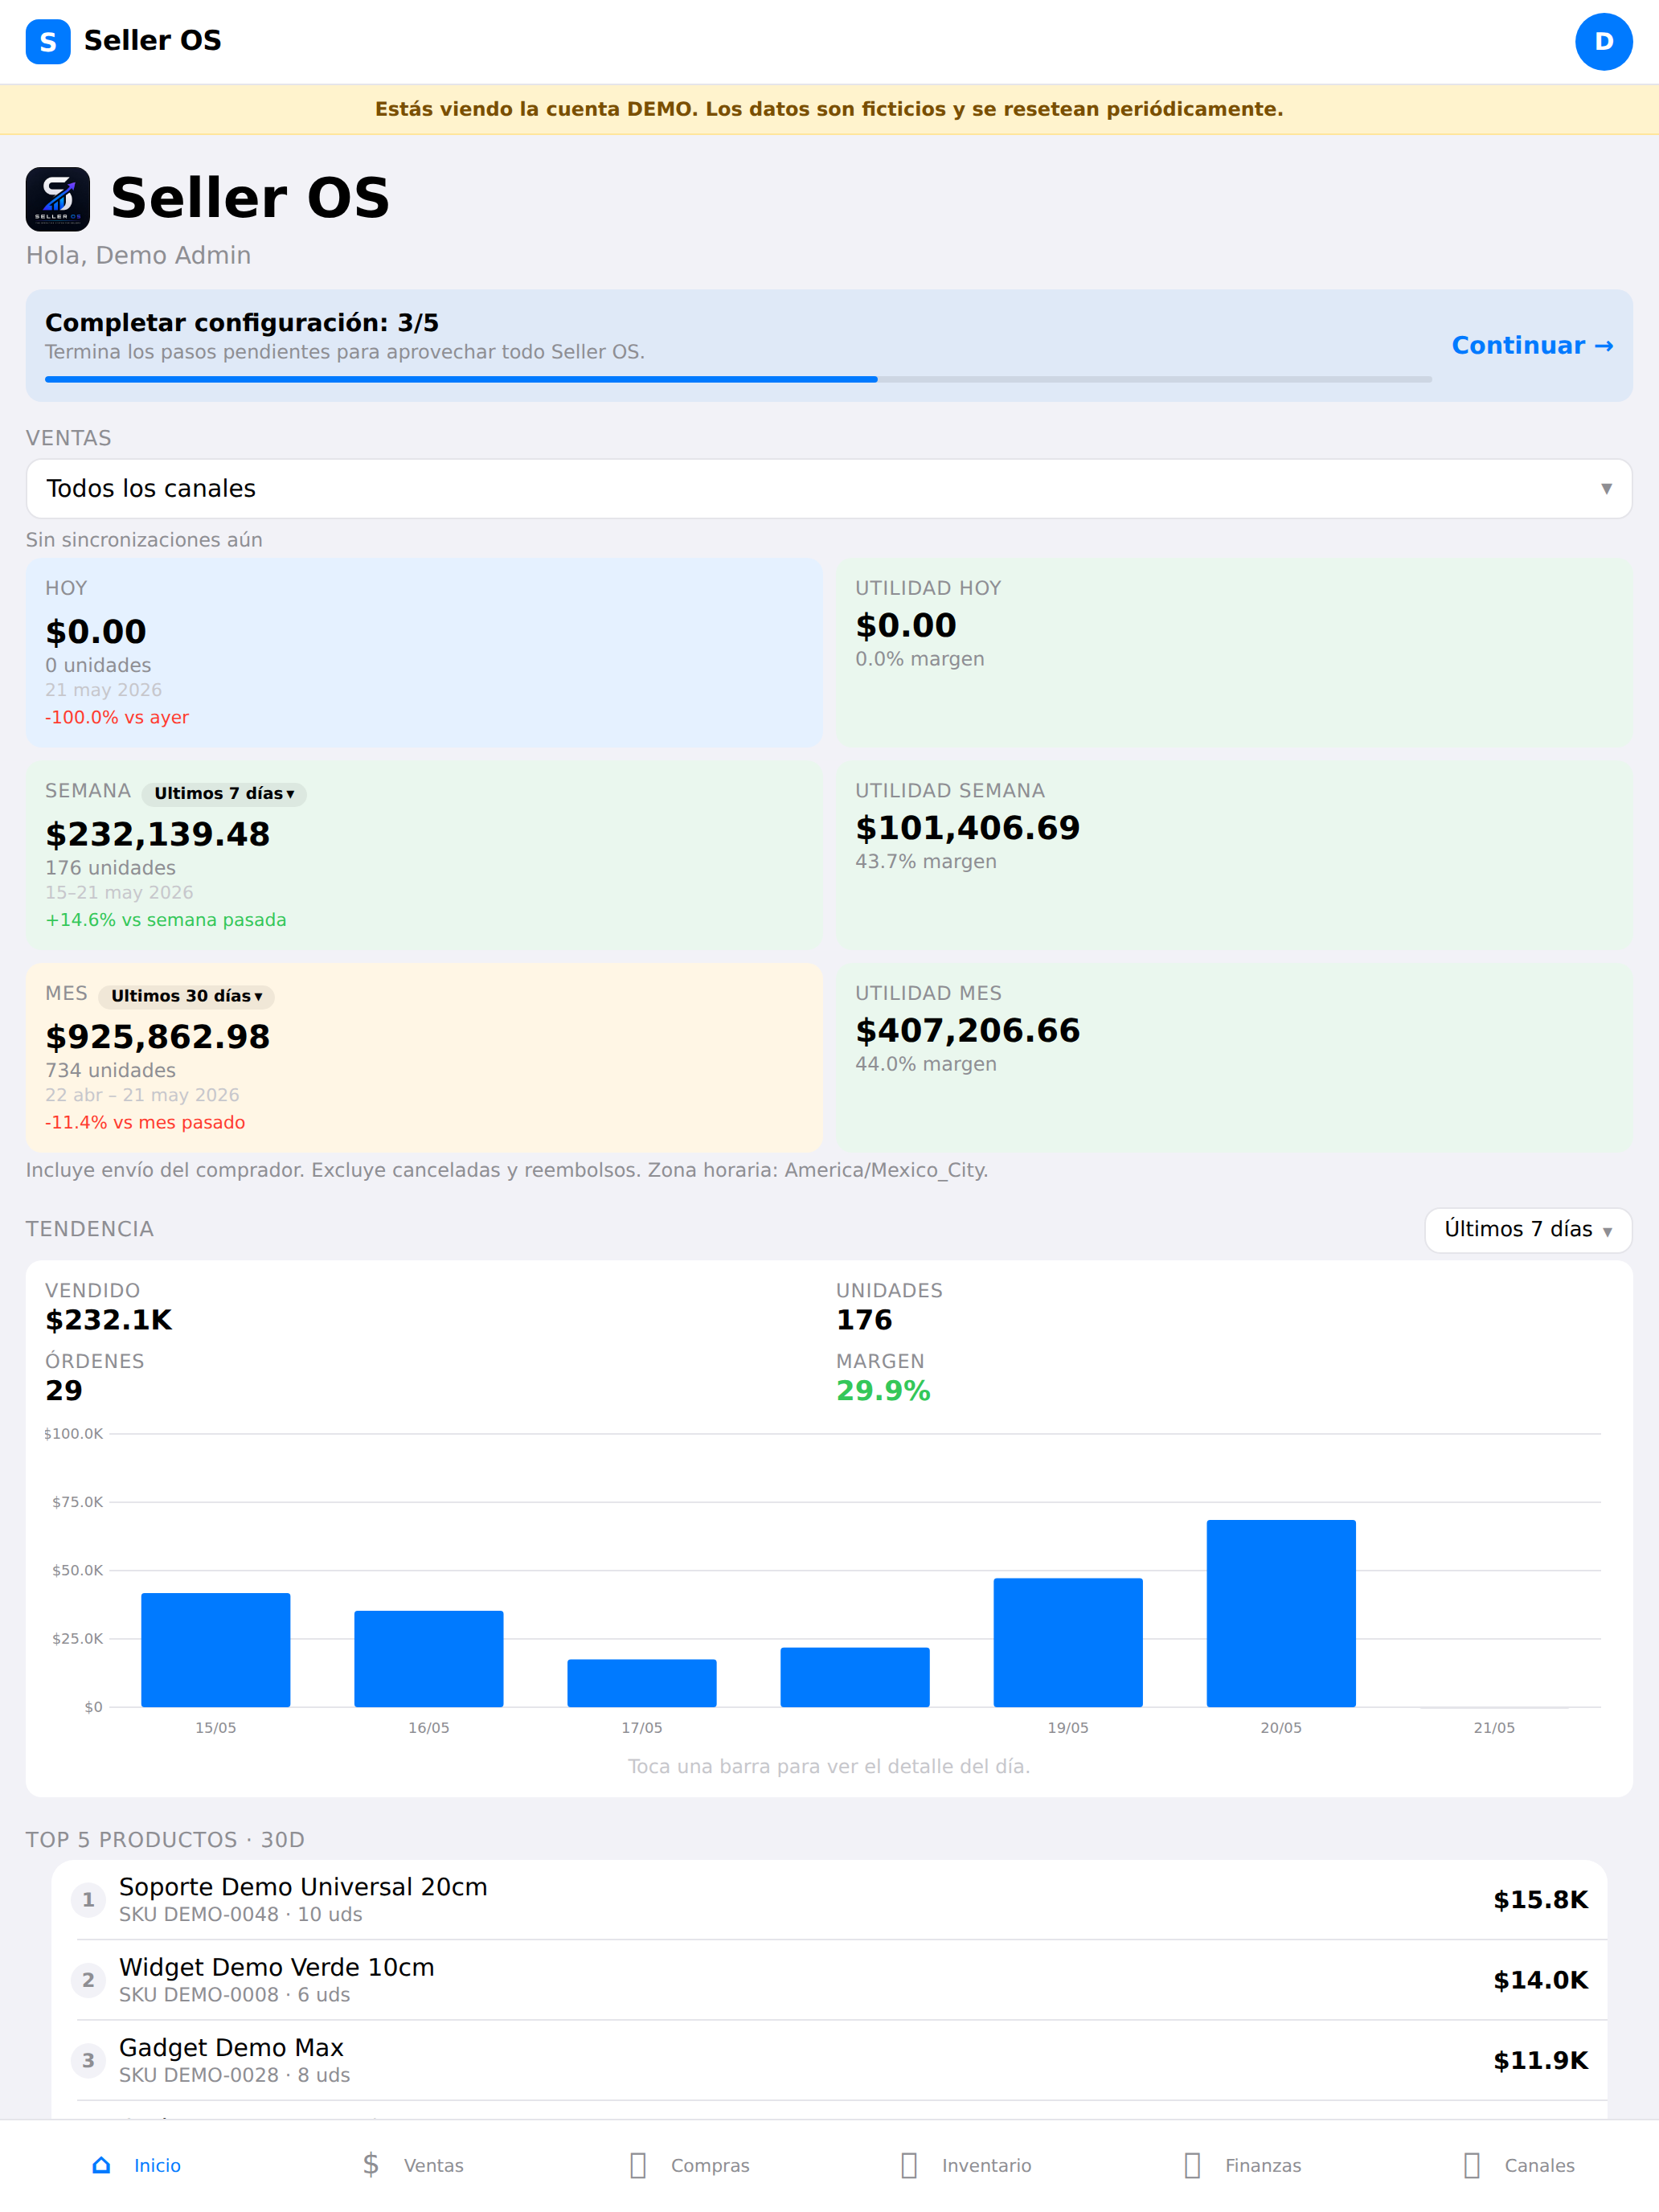
Task: Click the TOP 5 PRODUCTOS · 30D heading
Action: 165,1840
